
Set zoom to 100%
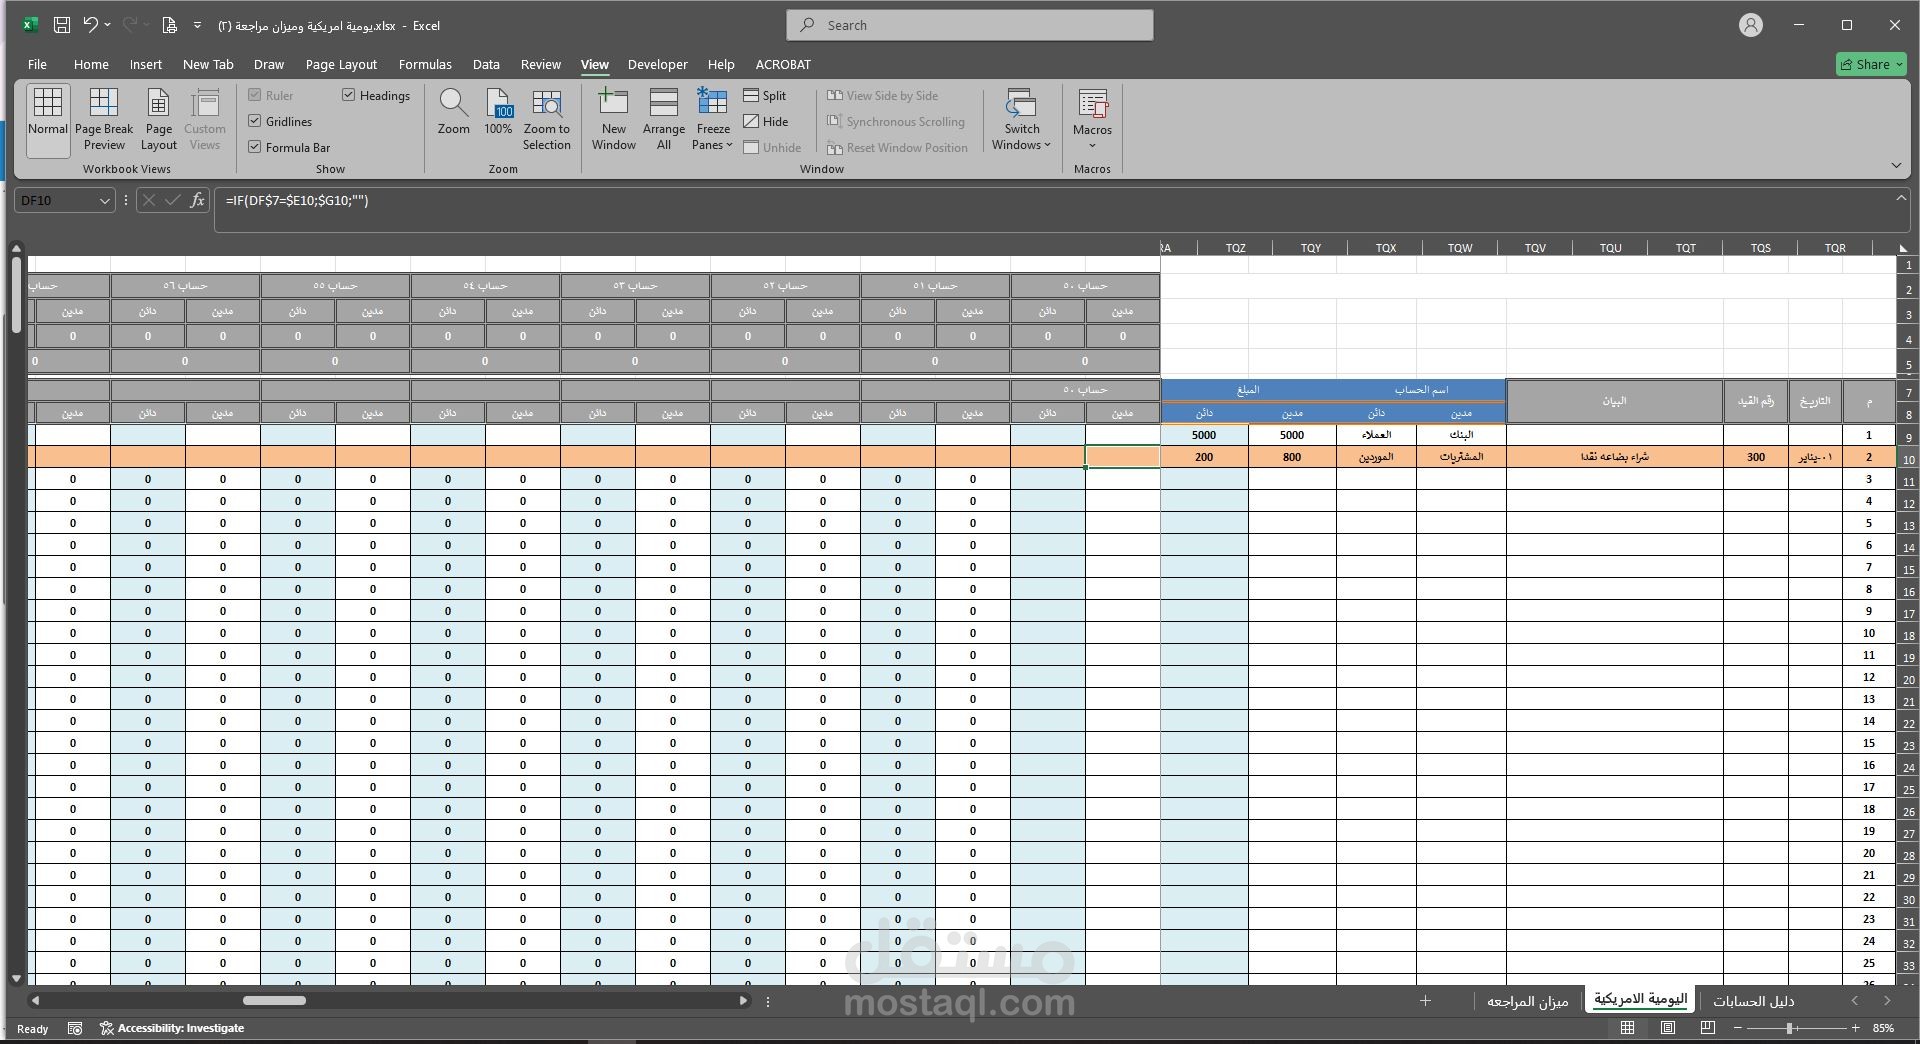[498, 112]
